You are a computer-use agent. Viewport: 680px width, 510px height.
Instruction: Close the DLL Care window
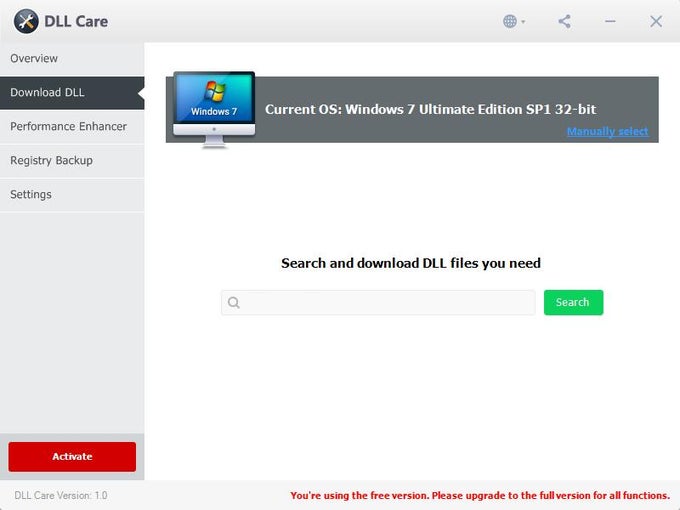pos(656,21)
